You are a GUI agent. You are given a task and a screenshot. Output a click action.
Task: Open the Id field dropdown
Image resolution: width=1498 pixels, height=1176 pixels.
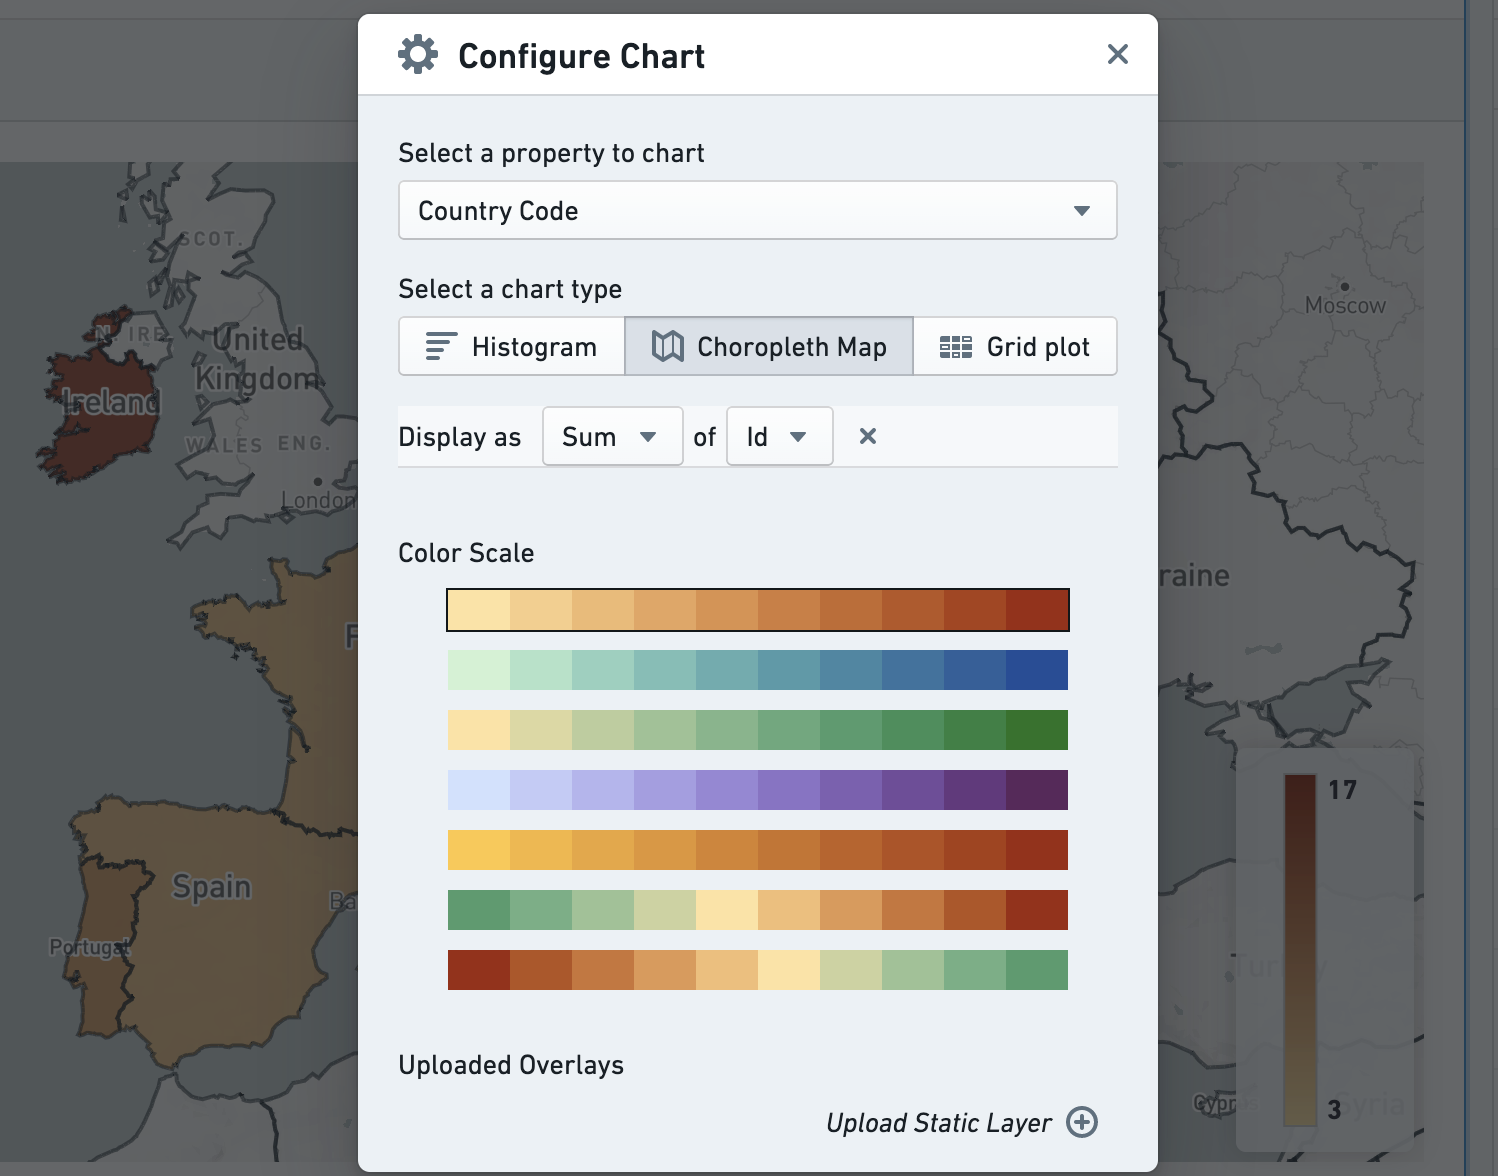(779, 436)
